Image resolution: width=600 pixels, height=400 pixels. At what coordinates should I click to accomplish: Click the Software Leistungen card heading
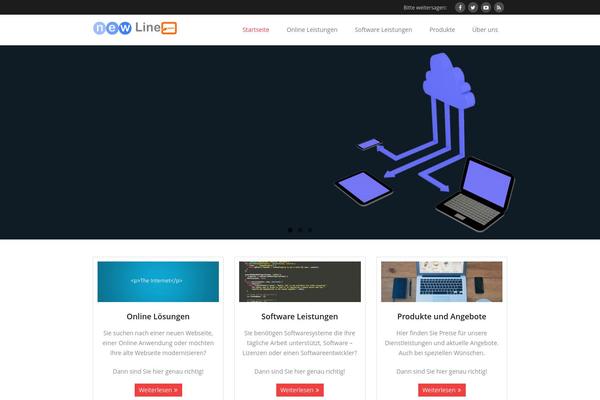[x=300, y=317]
